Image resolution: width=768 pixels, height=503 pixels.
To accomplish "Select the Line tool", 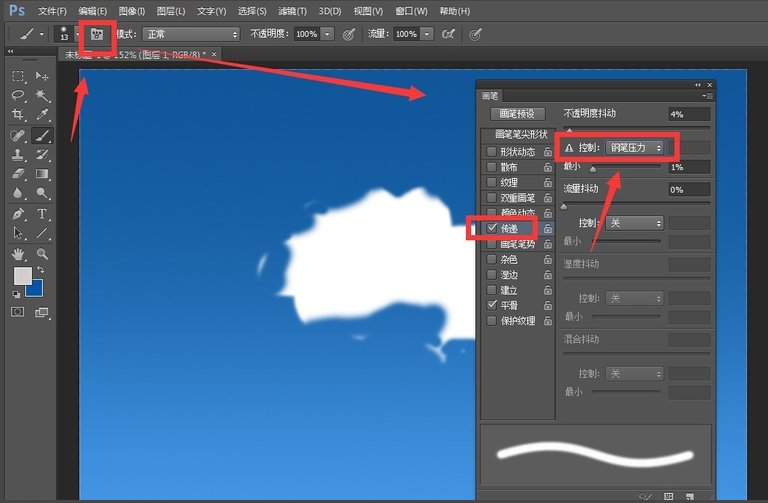I will (42, 233).
